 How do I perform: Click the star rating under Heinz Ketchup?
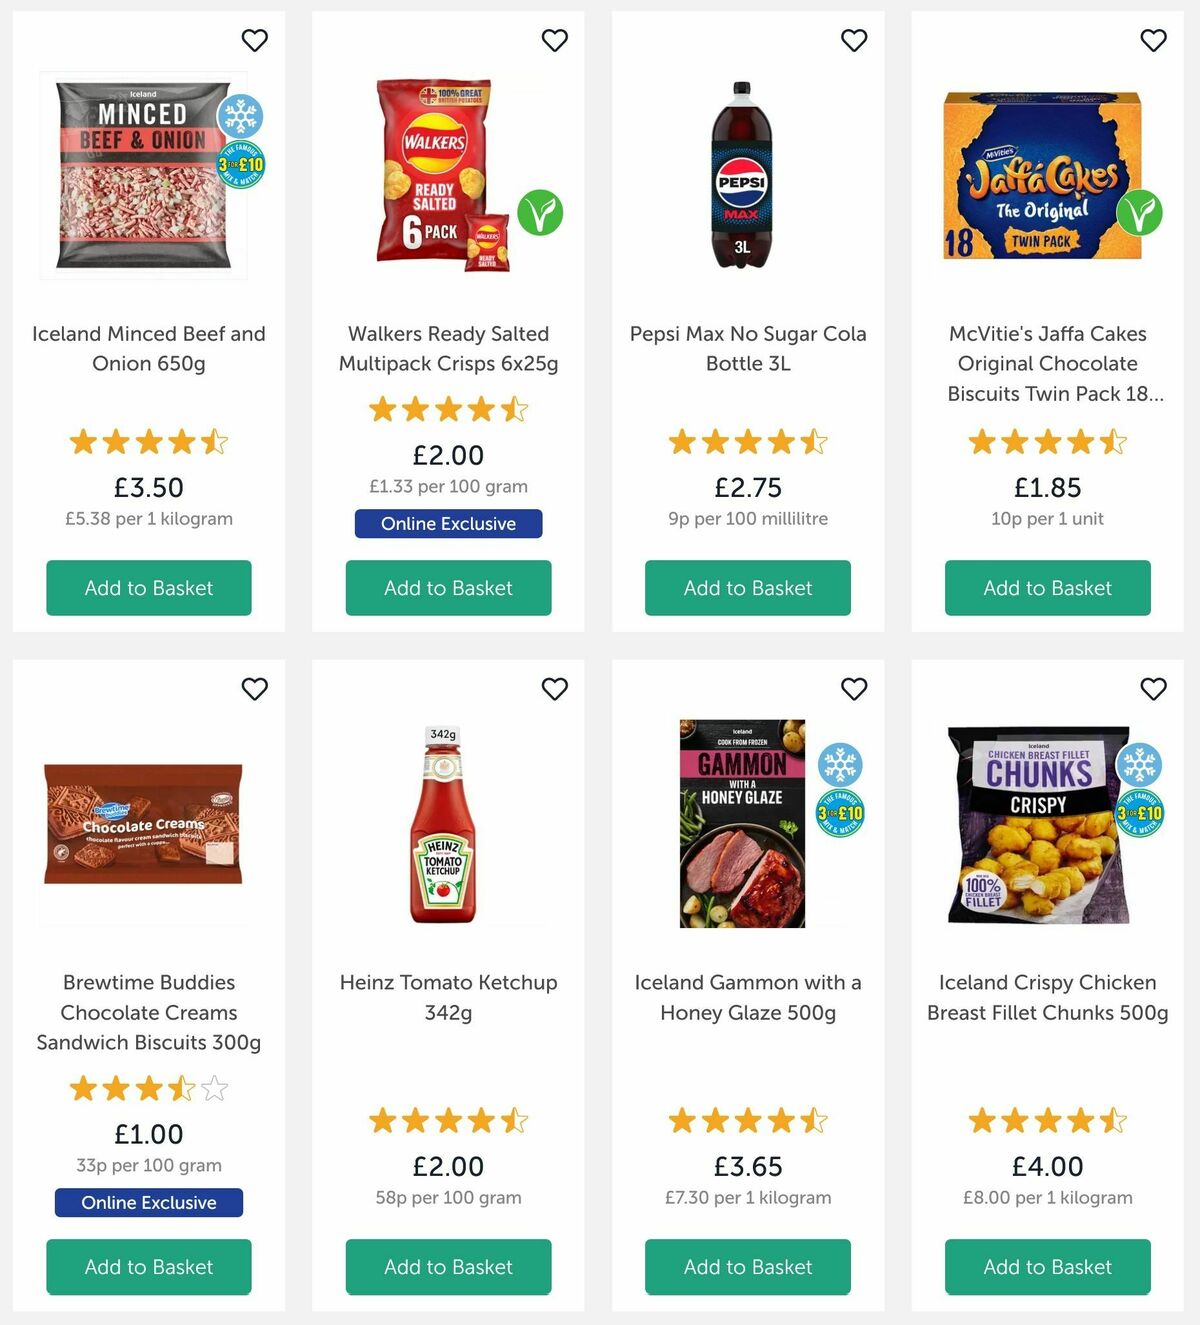click(x=448, y=1121)
